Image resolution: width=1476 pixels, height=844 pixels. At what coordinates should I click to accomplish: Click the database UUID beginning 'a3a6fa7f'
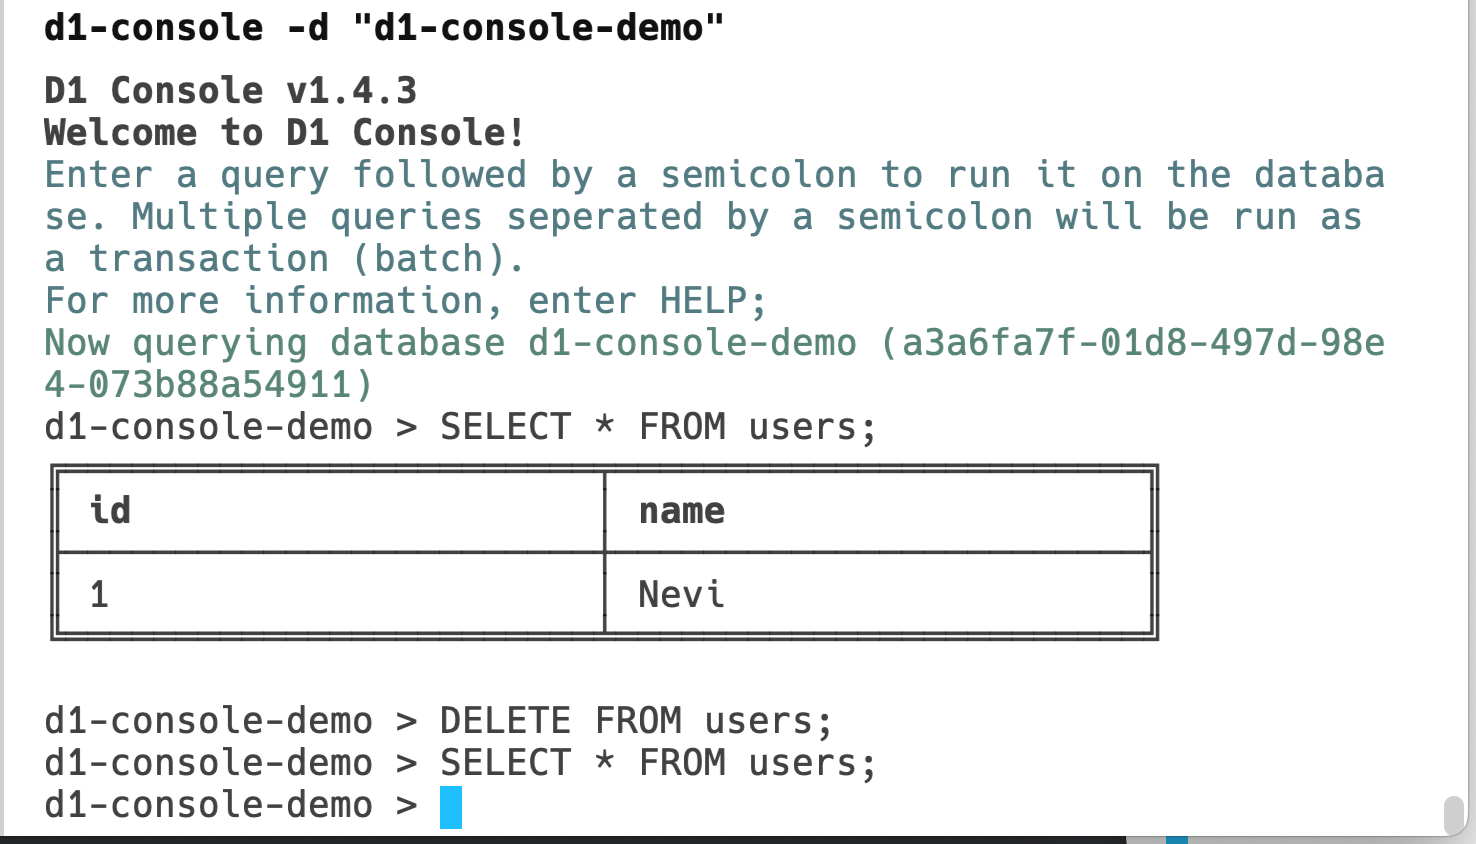pyautogui.click(x=1143, y=343)
